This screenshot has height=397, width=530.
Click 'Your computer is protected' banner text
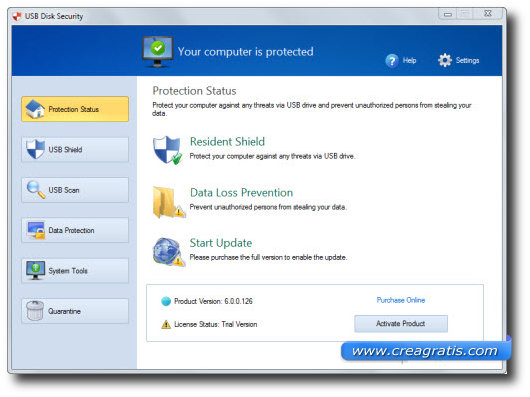[x=246, y=52]
